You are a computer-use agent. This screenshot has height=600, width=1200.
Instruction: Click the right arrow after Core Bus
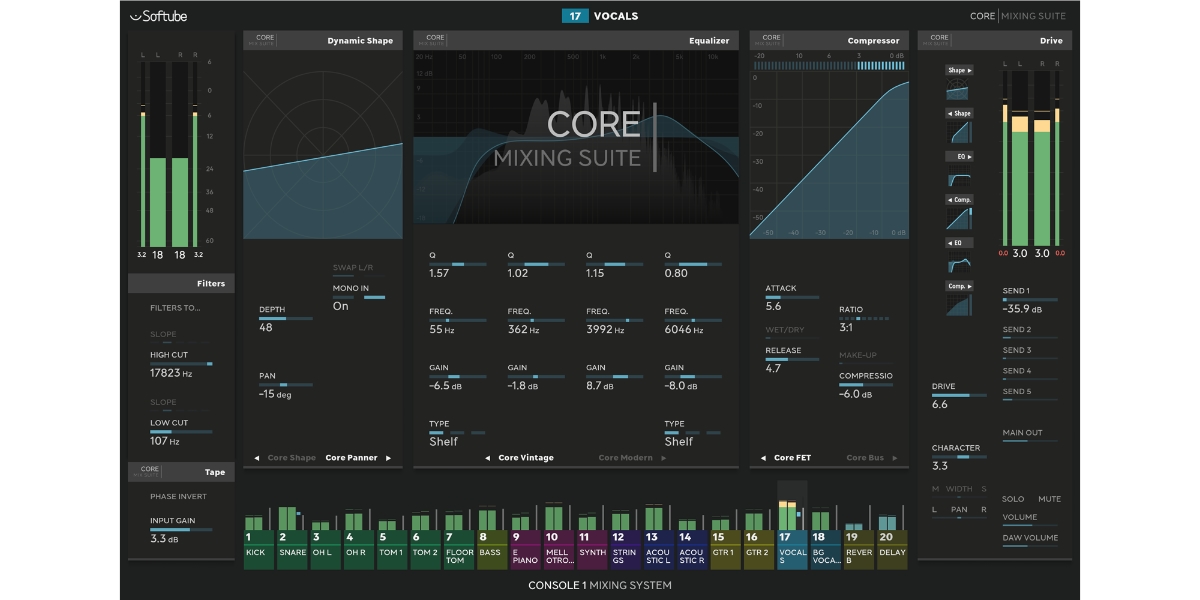pyautogui.click(x=895, y=458)
